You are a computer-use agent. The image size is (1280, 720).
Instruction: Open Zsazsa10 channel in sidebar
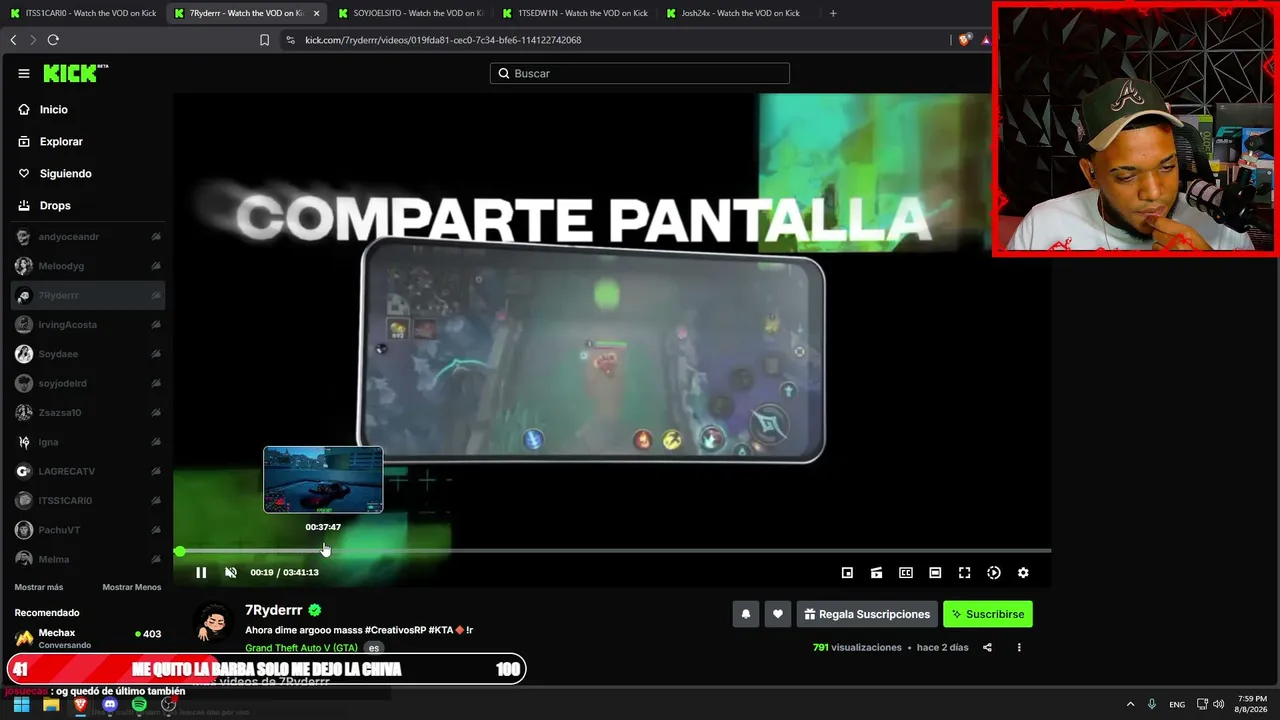[x=88, y=413]
